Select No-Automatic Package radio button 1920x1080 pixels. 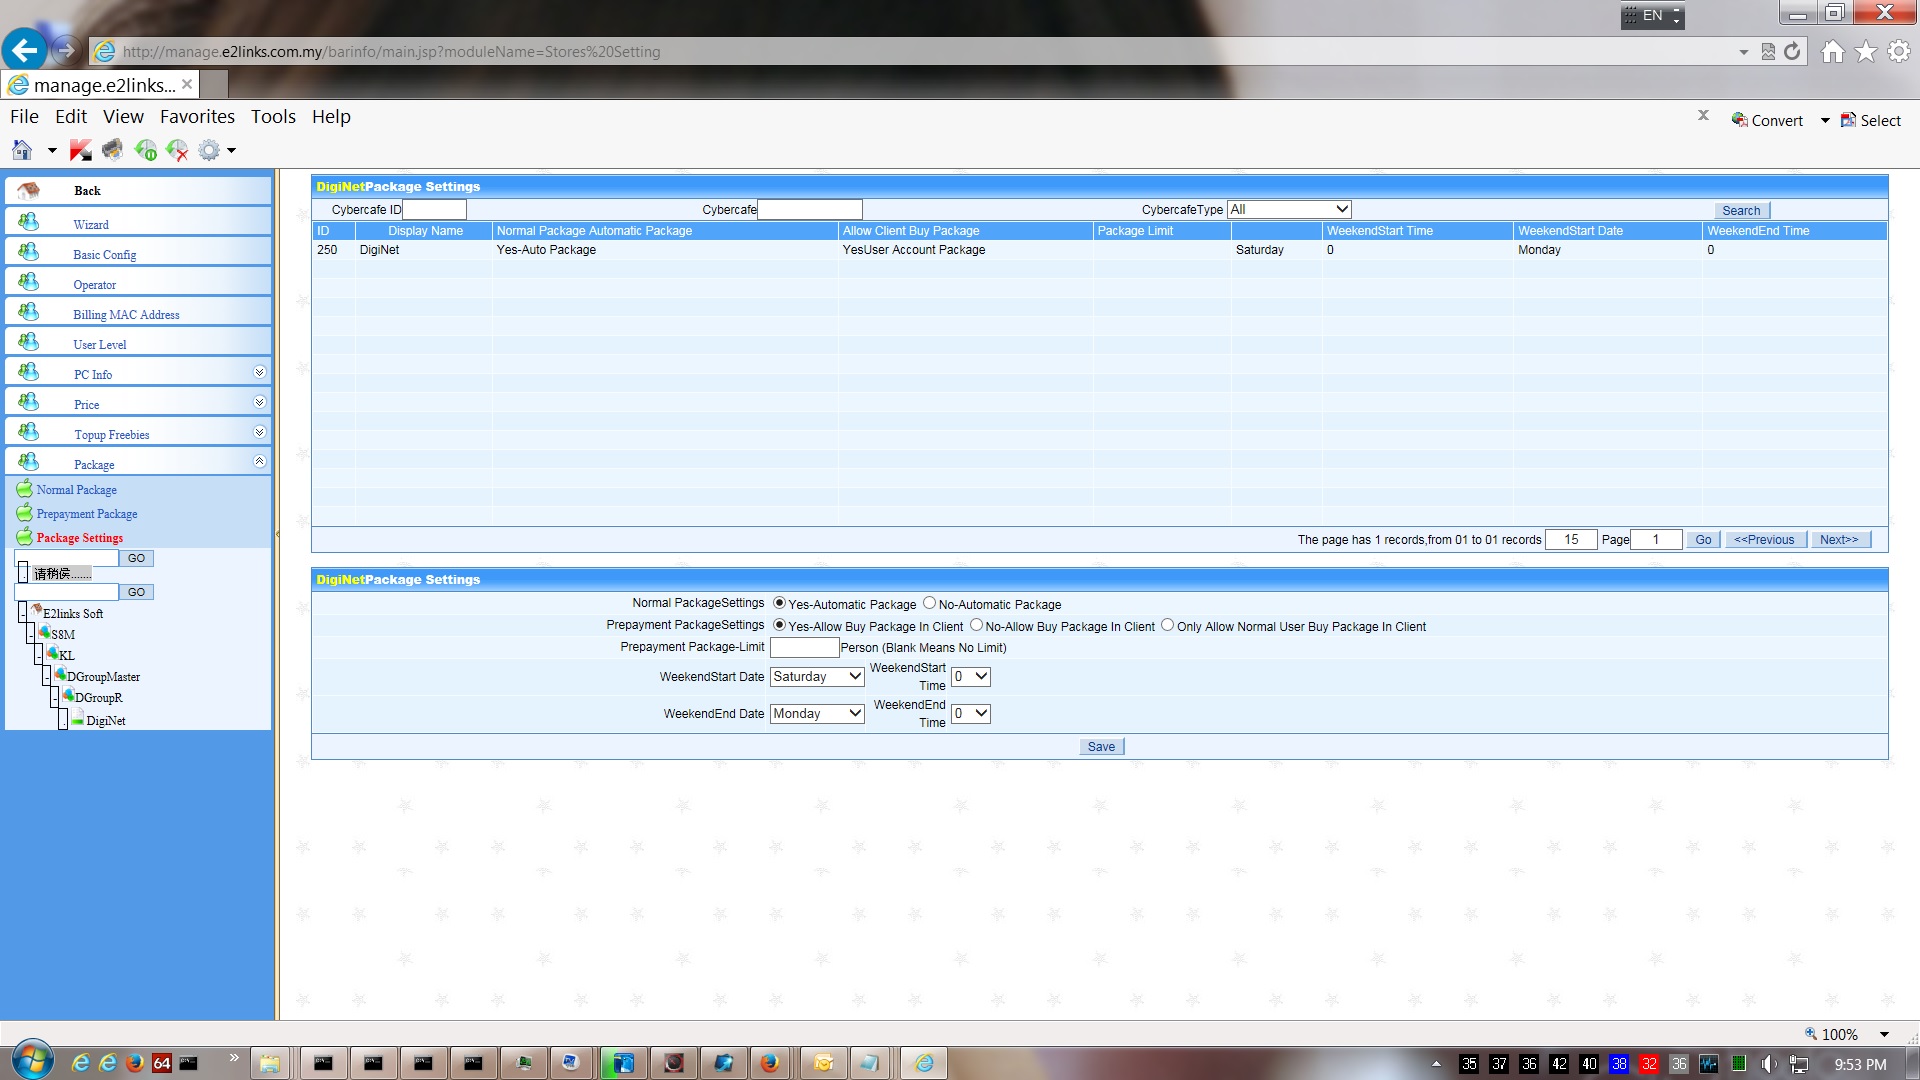click(929, 603)
